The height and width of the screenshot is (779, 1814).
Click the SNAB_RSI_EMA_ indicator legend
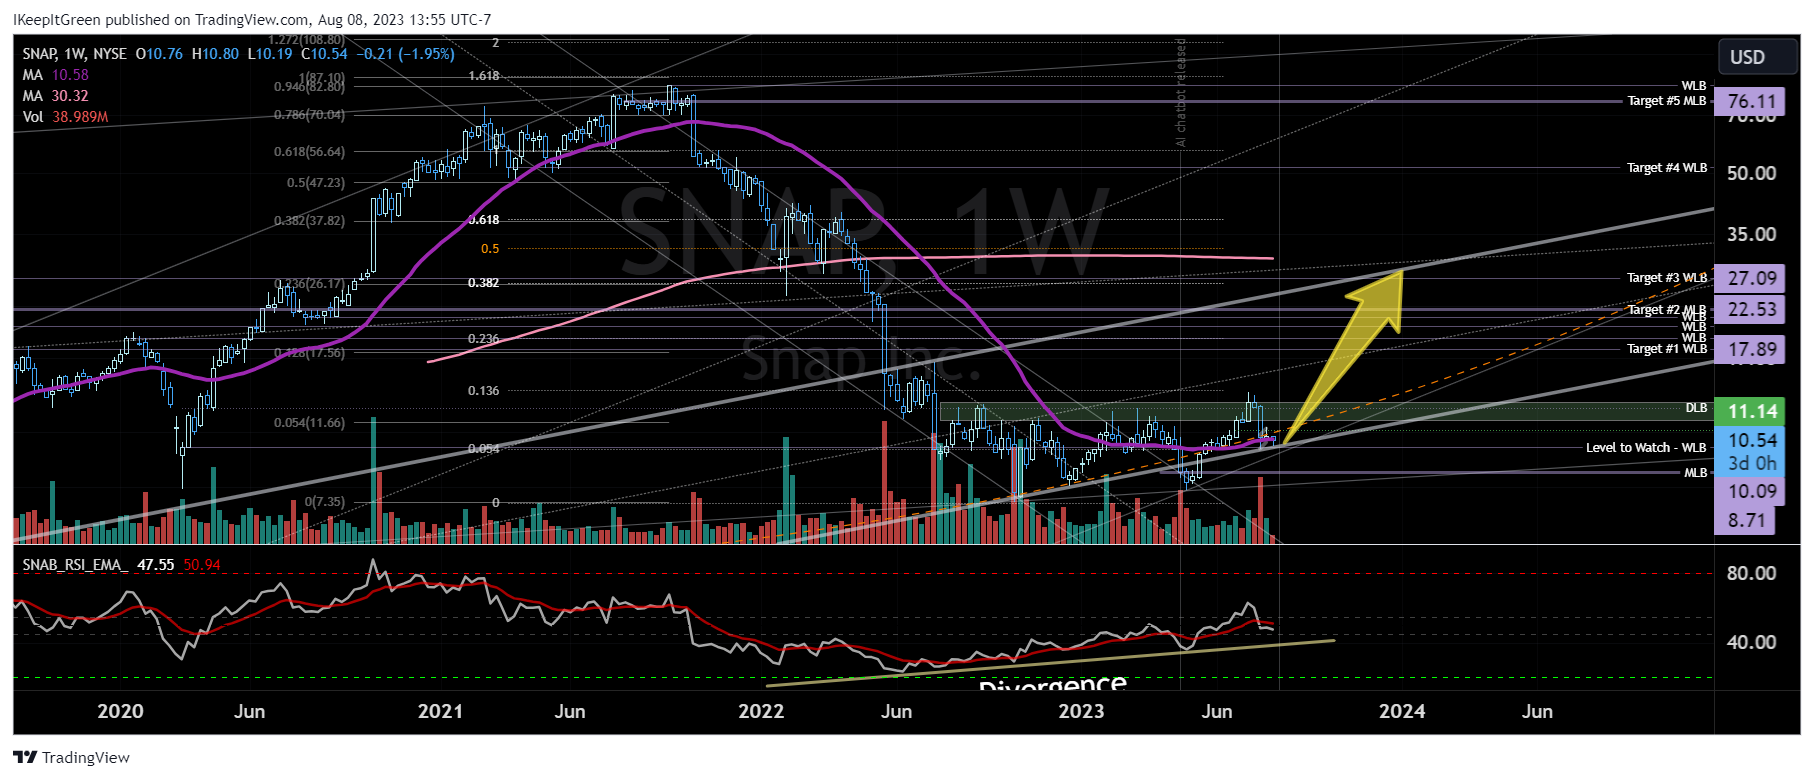[75, 565]
